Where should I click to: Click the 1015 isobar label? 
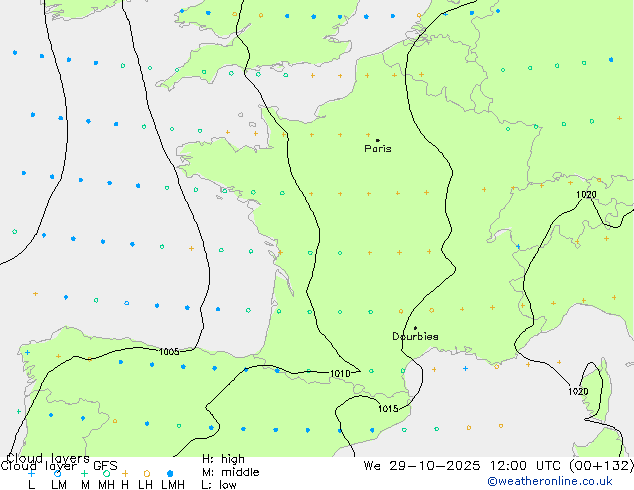coord(388,408)
